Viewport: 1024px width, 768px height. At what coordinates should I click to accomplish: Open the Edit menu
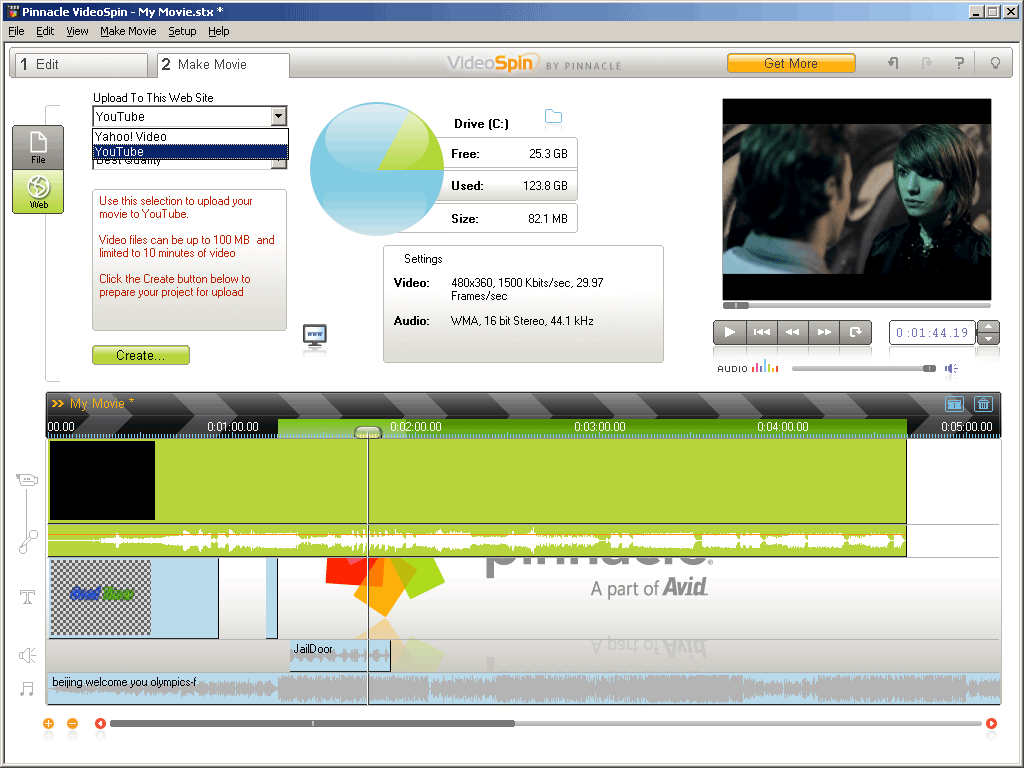click(45, 31)
